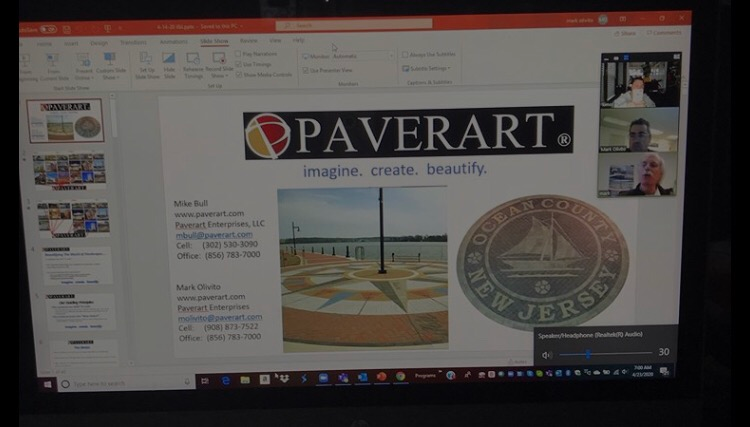Click mark olivito account name
This screenshot has height=427, width=750.
coord(579,21)
